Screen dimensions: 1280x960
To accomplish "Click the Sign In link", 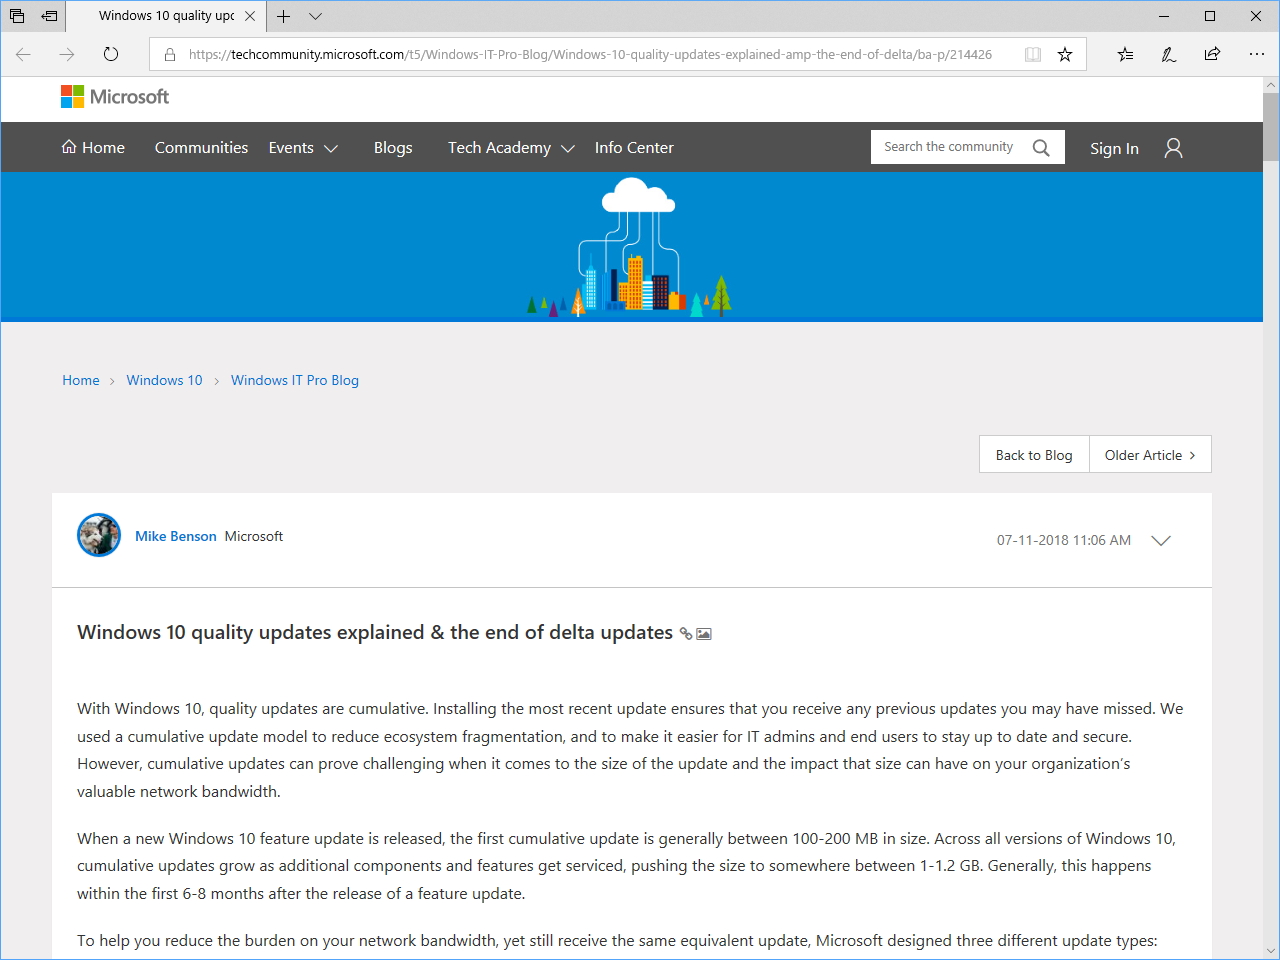I will [1114, 148].
